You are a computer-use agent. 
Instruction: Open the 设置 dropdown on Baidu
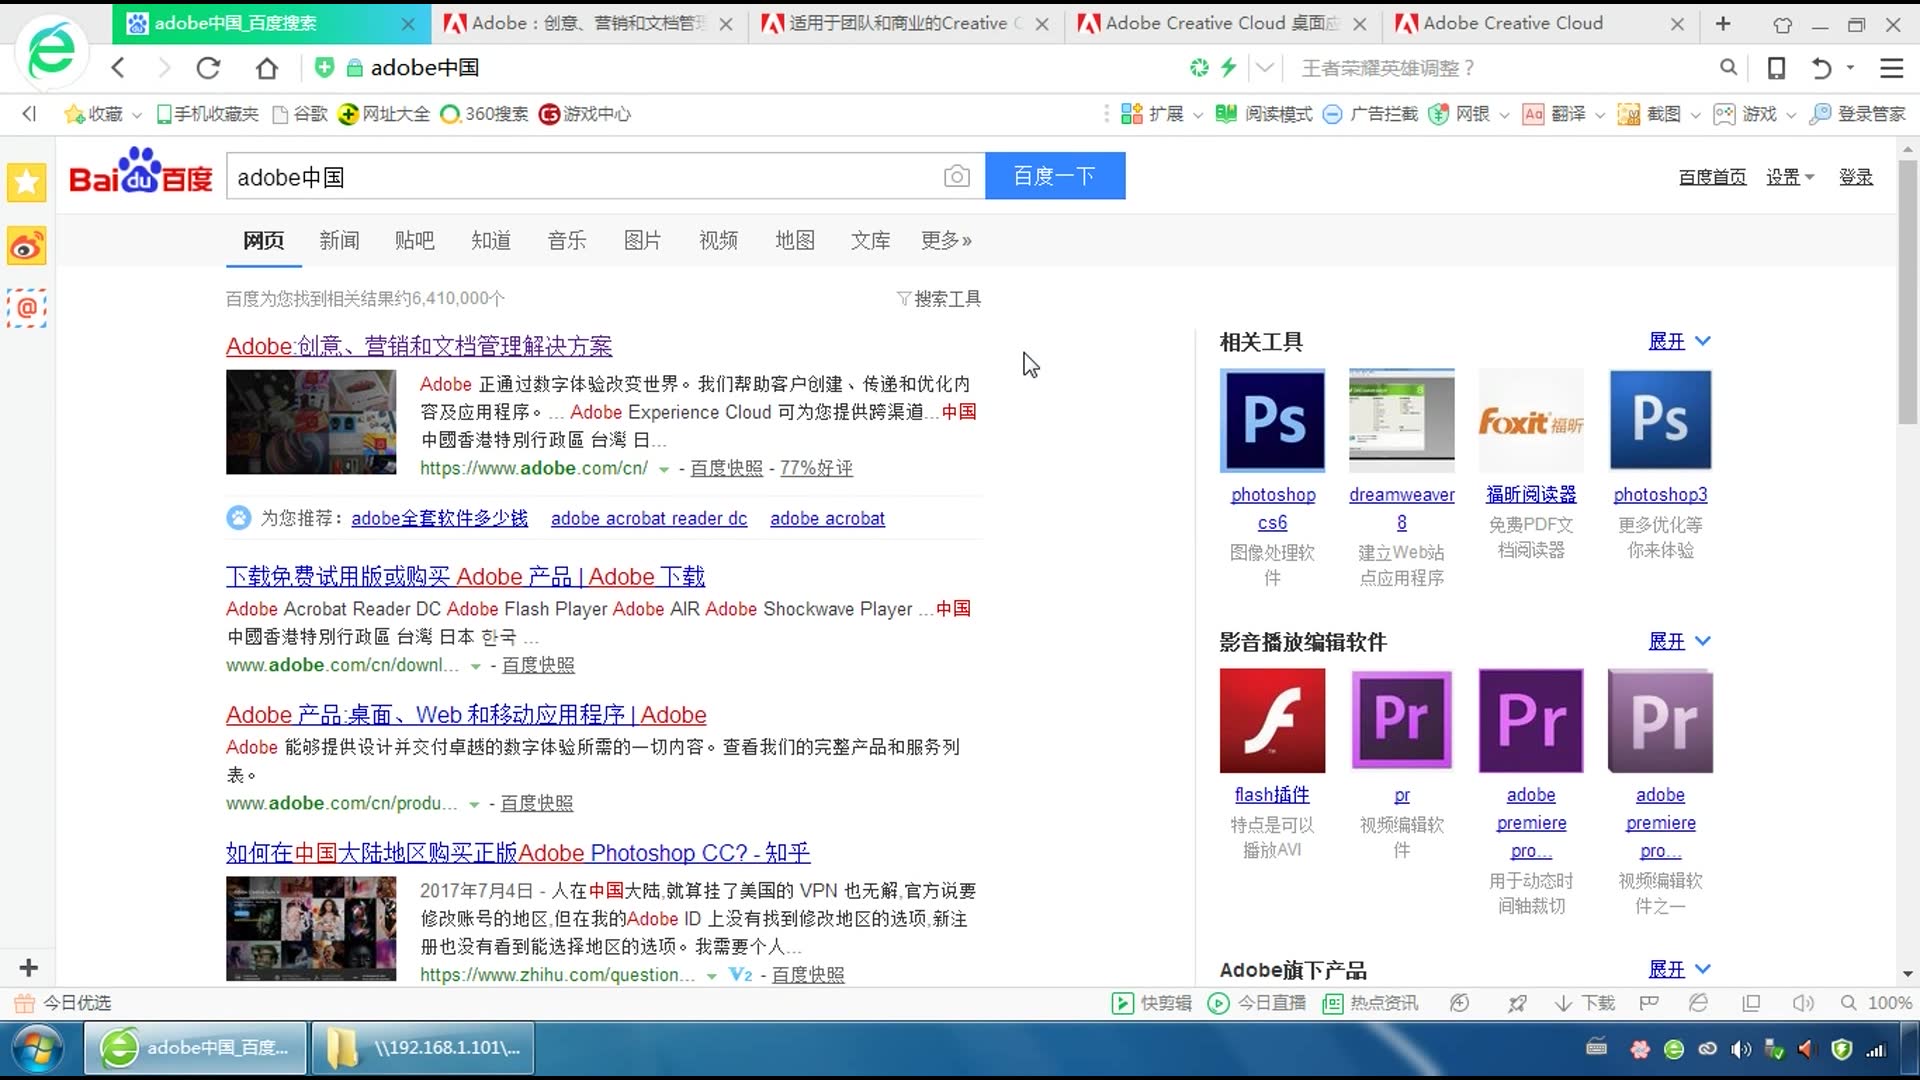point(1789,177)
